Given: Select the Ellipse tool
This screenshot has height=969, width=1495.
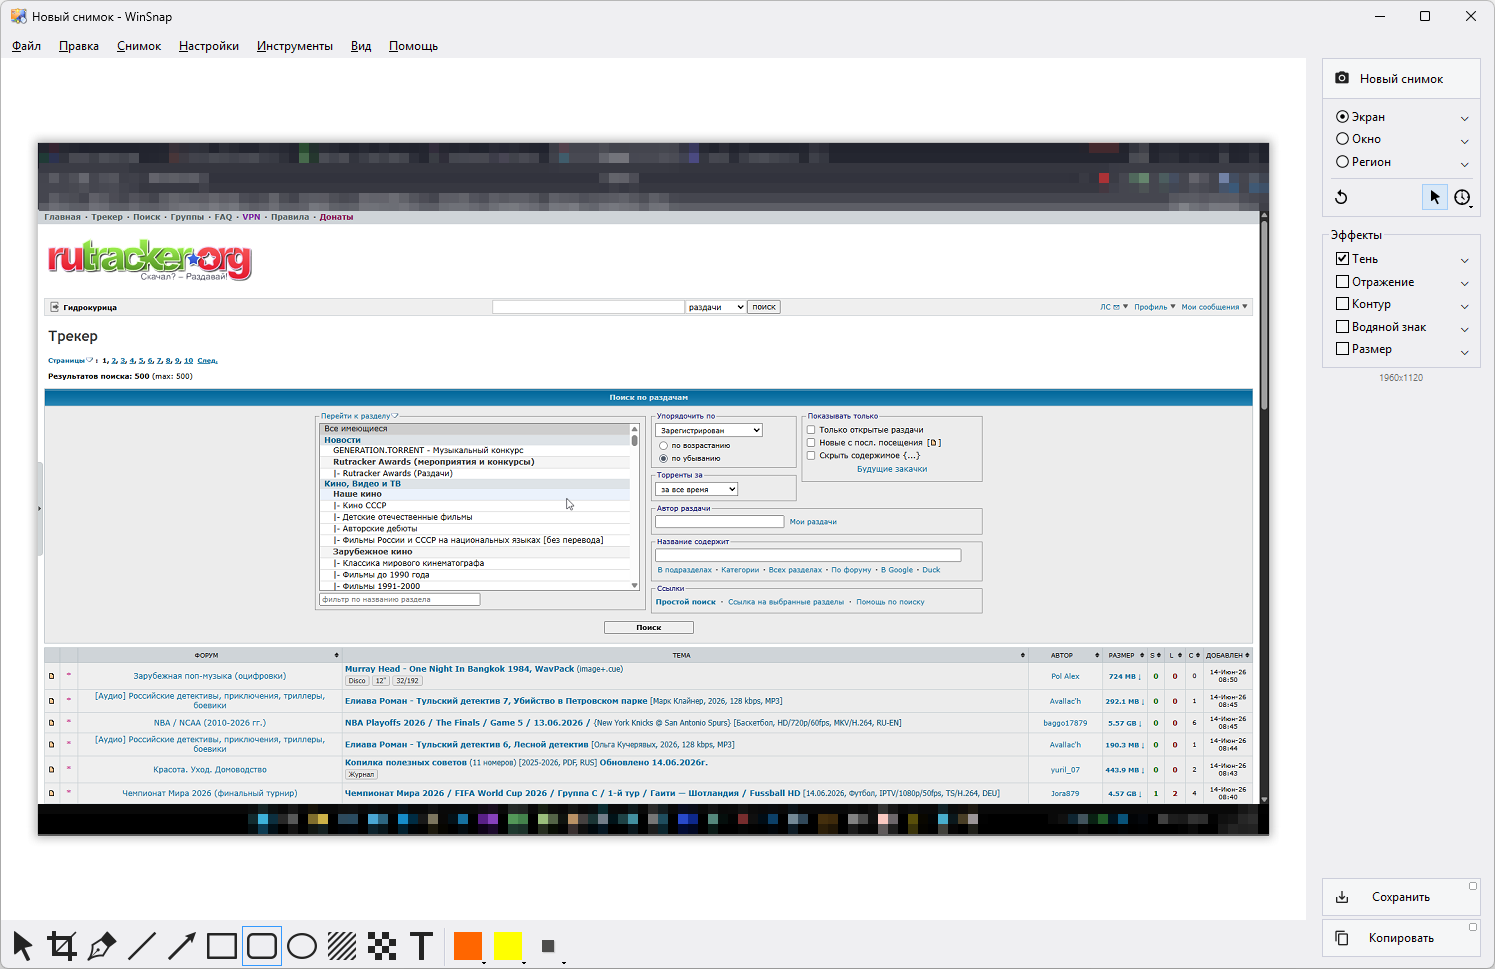Looking at the screenshot, I should (302, 946).
